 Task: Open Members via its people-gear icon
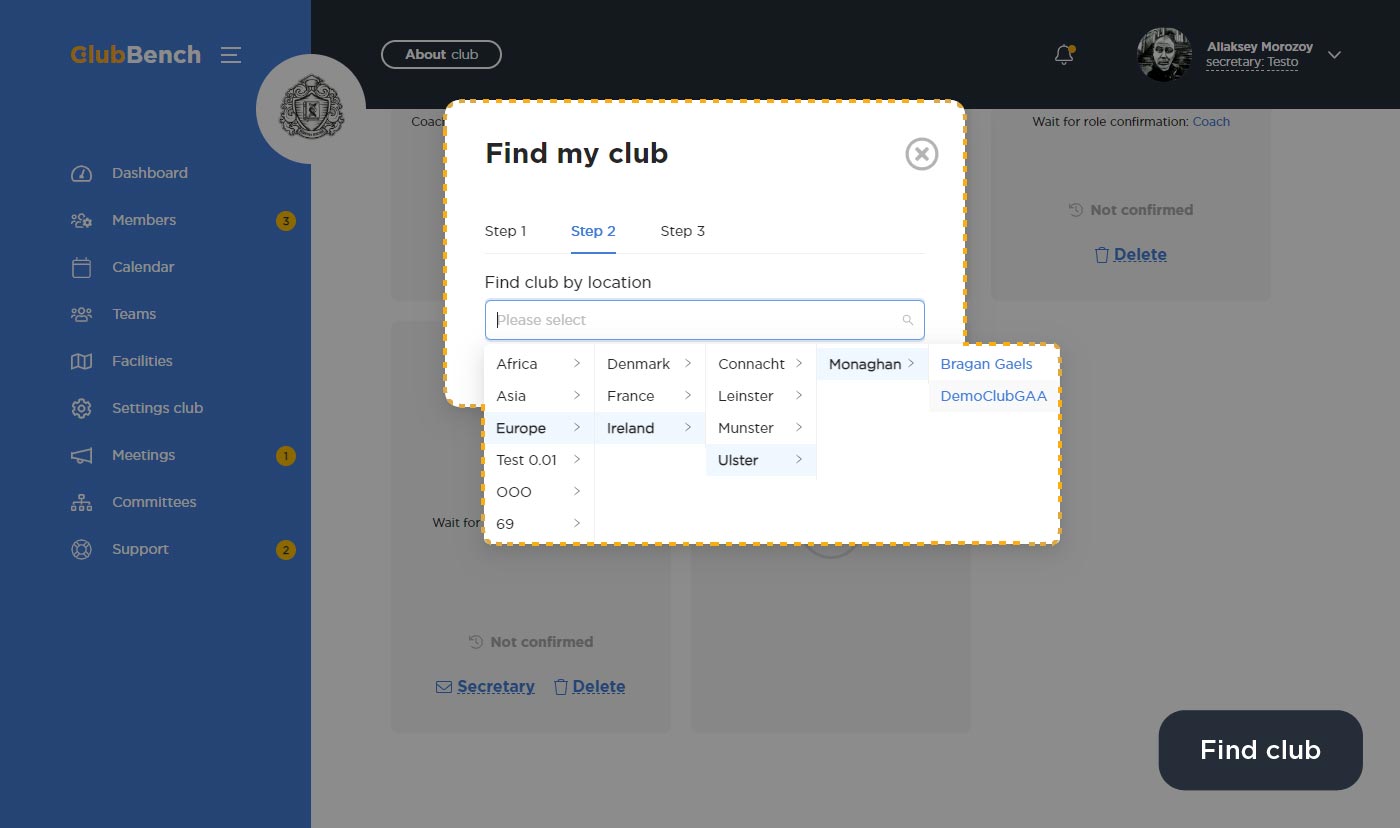pyautogui.click(x=81, y=221)
